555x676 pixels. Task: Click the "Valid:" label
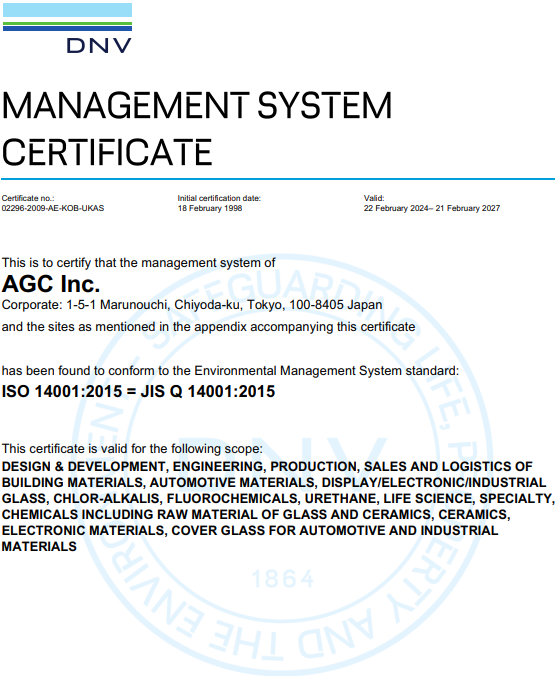click(x=374, y=198)
